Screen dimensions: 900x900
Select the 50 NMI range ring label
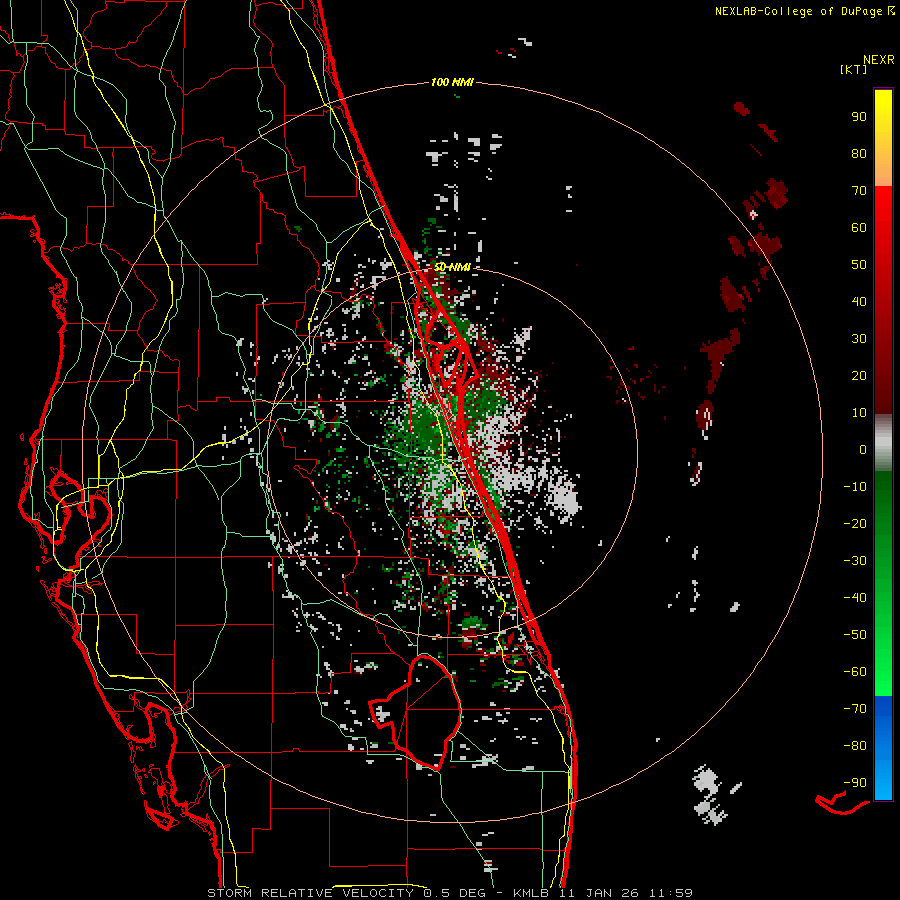(x=452, y=267)
